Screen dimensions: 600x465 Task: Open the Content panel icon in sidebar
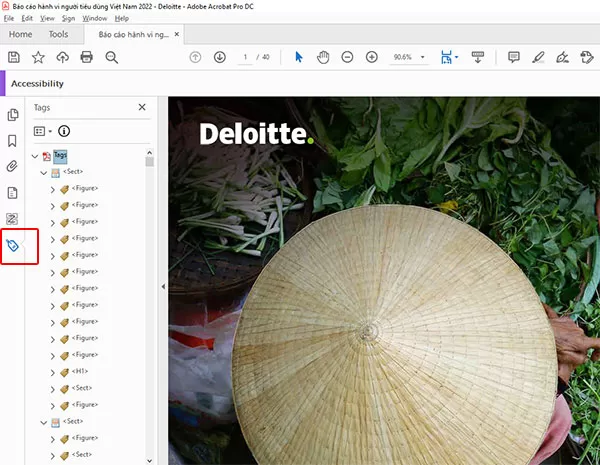[x=12, y=193]
